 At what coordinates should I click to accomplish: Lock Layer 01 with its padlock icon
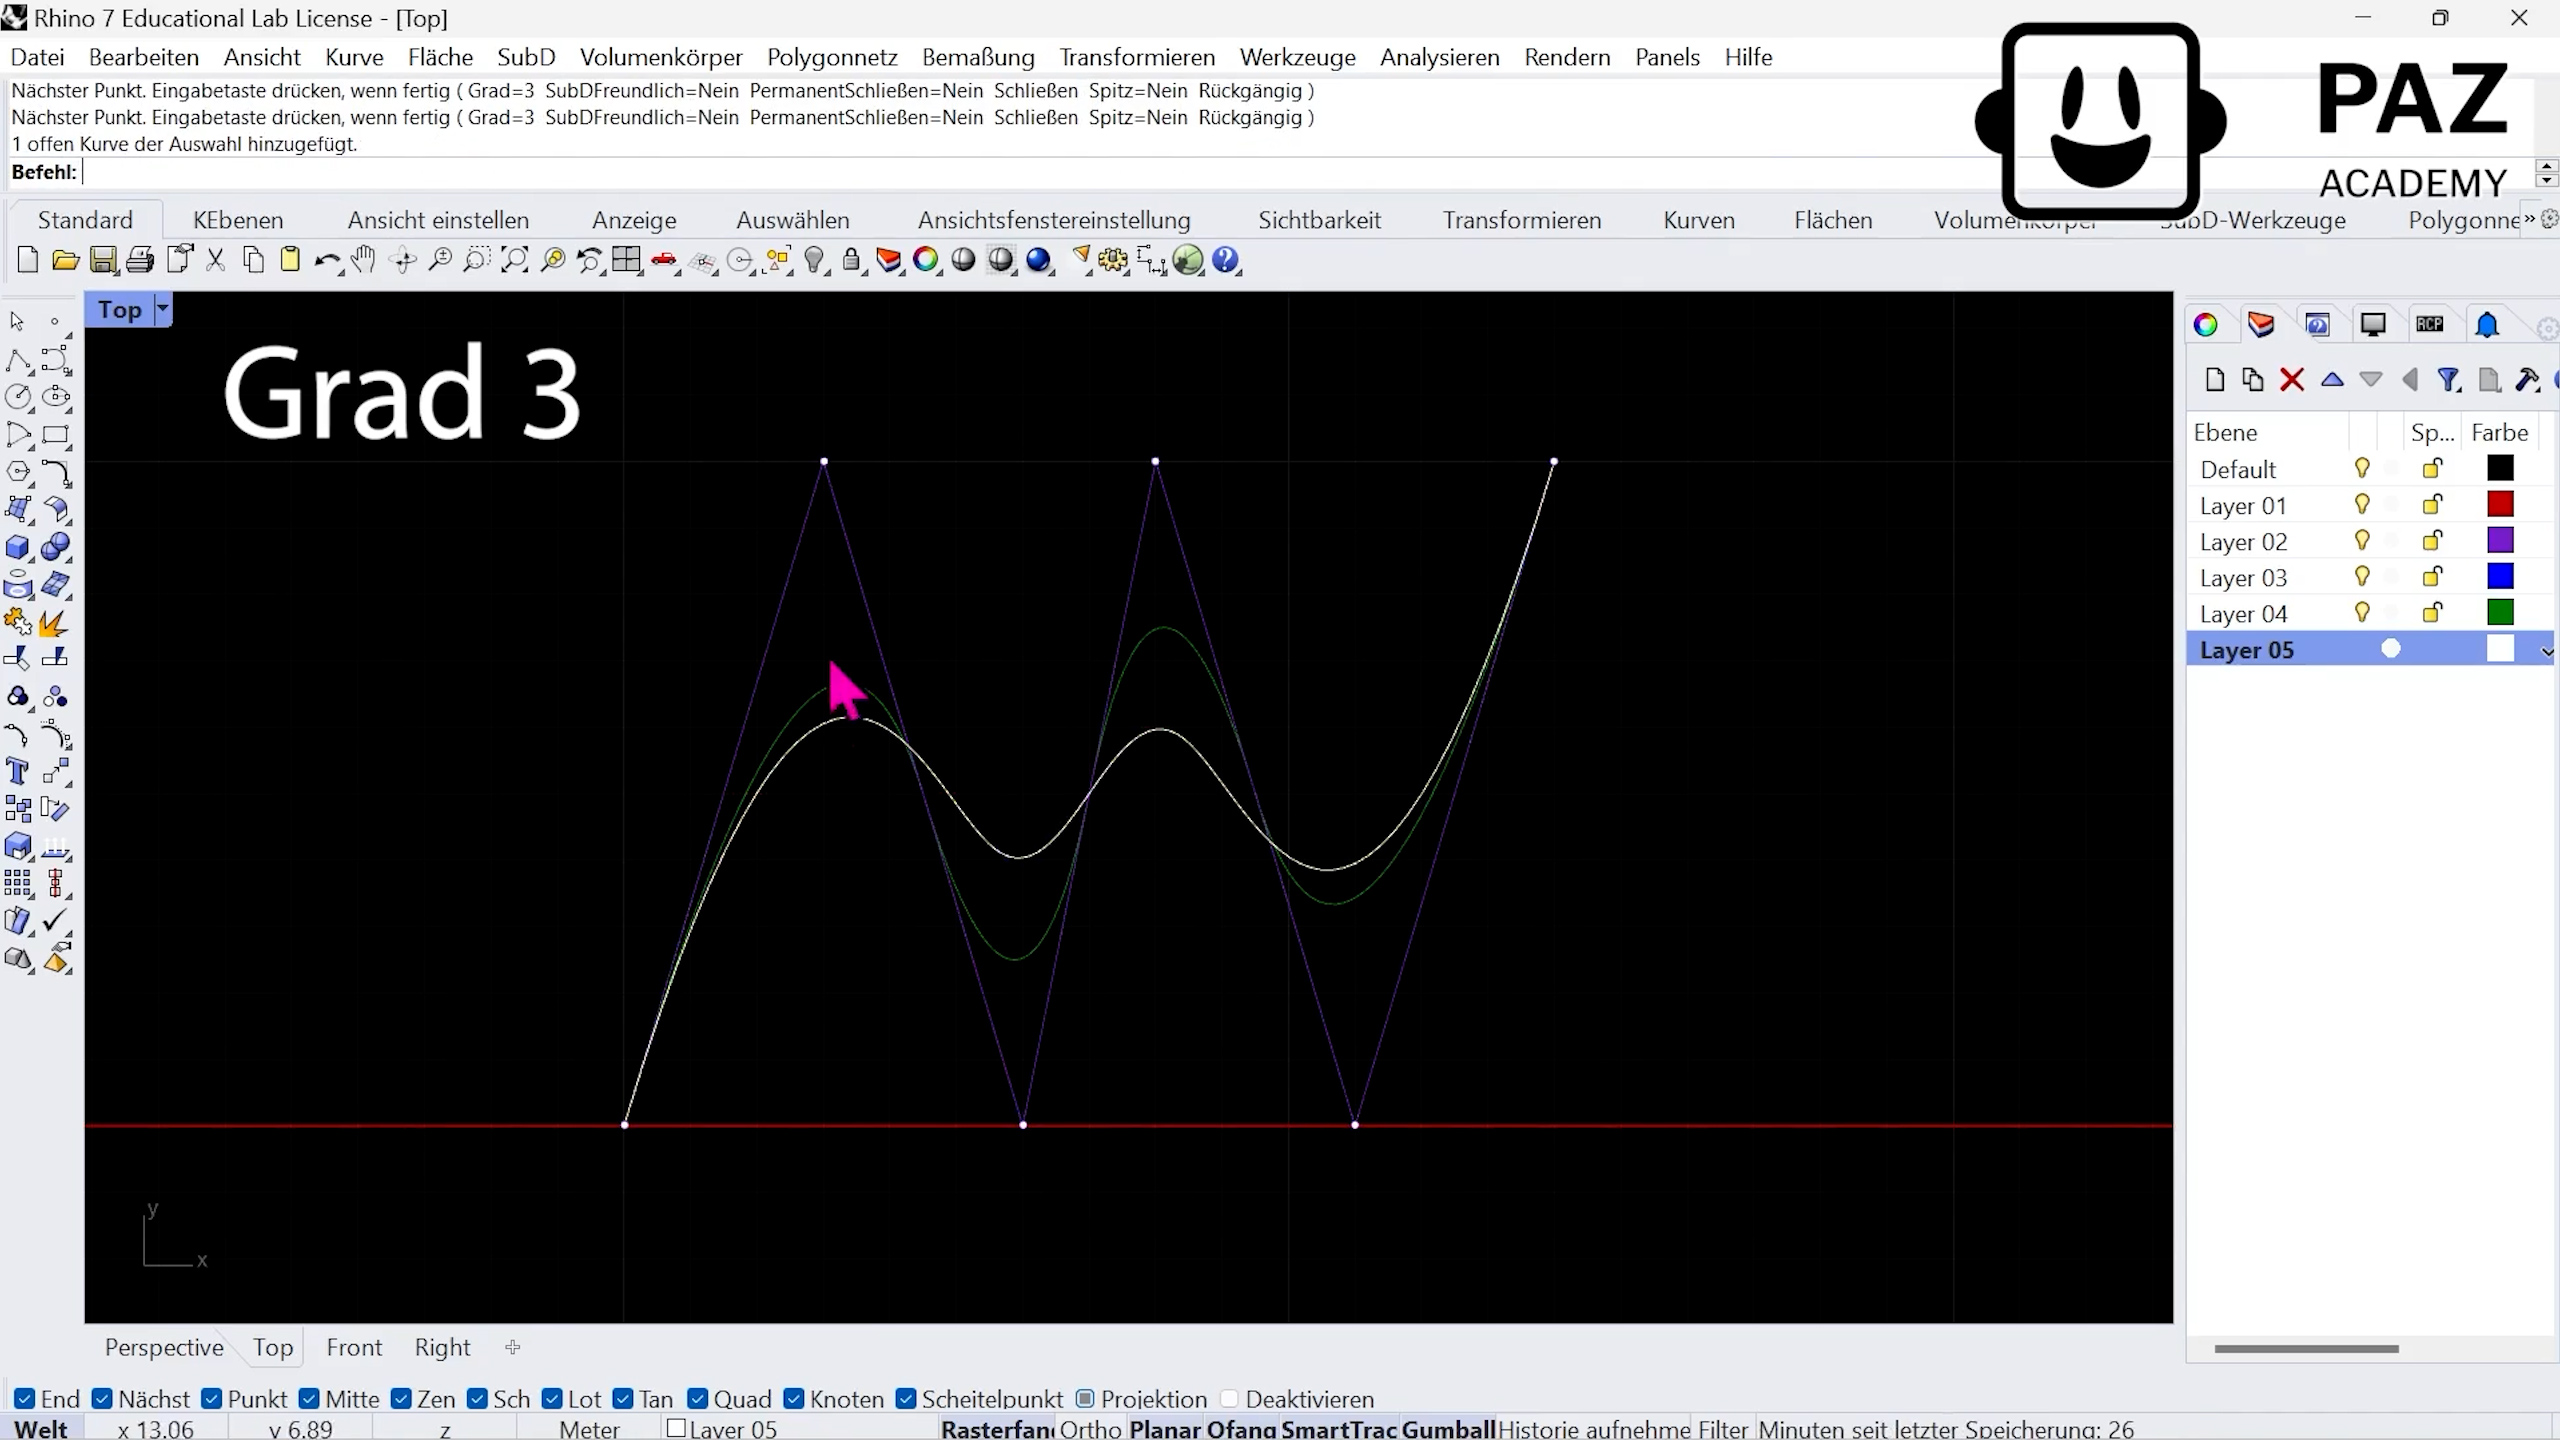coord(2432,504)
